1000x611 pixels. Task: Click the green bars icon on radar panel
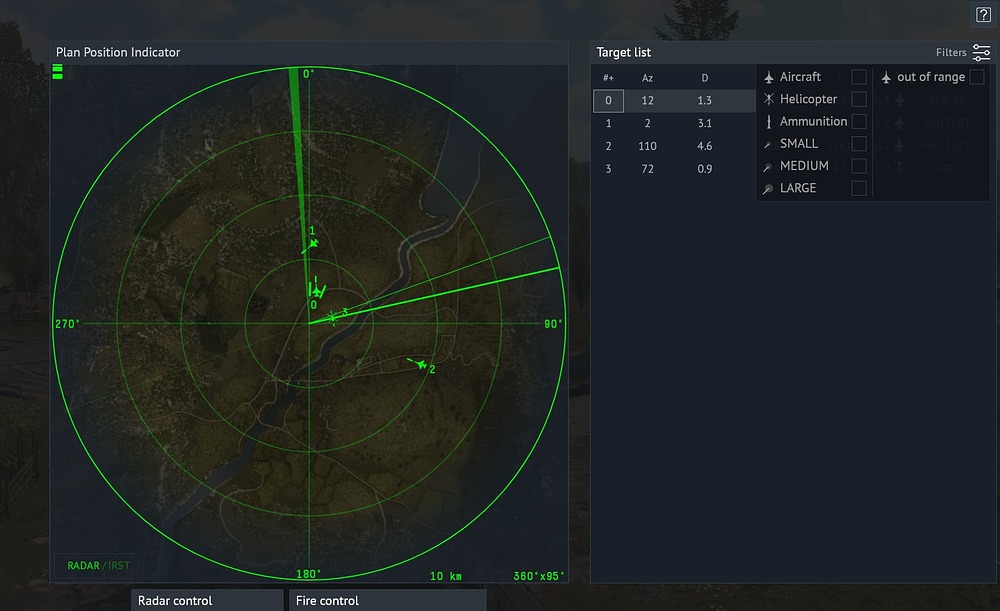(x=57, y=71)
